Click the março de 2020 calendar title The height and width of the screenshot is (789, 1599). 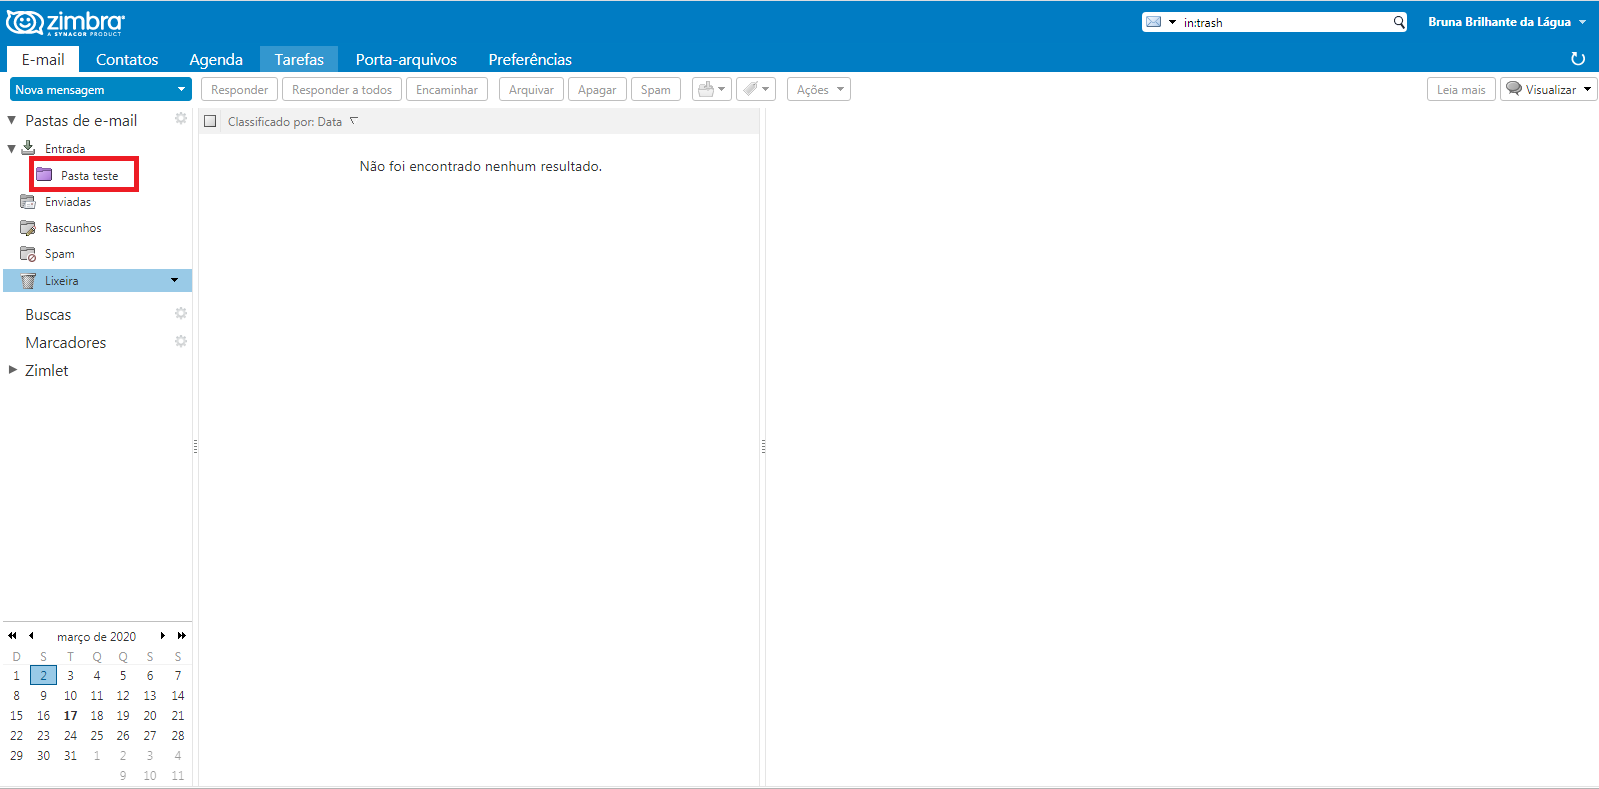[x=96, y=637]
